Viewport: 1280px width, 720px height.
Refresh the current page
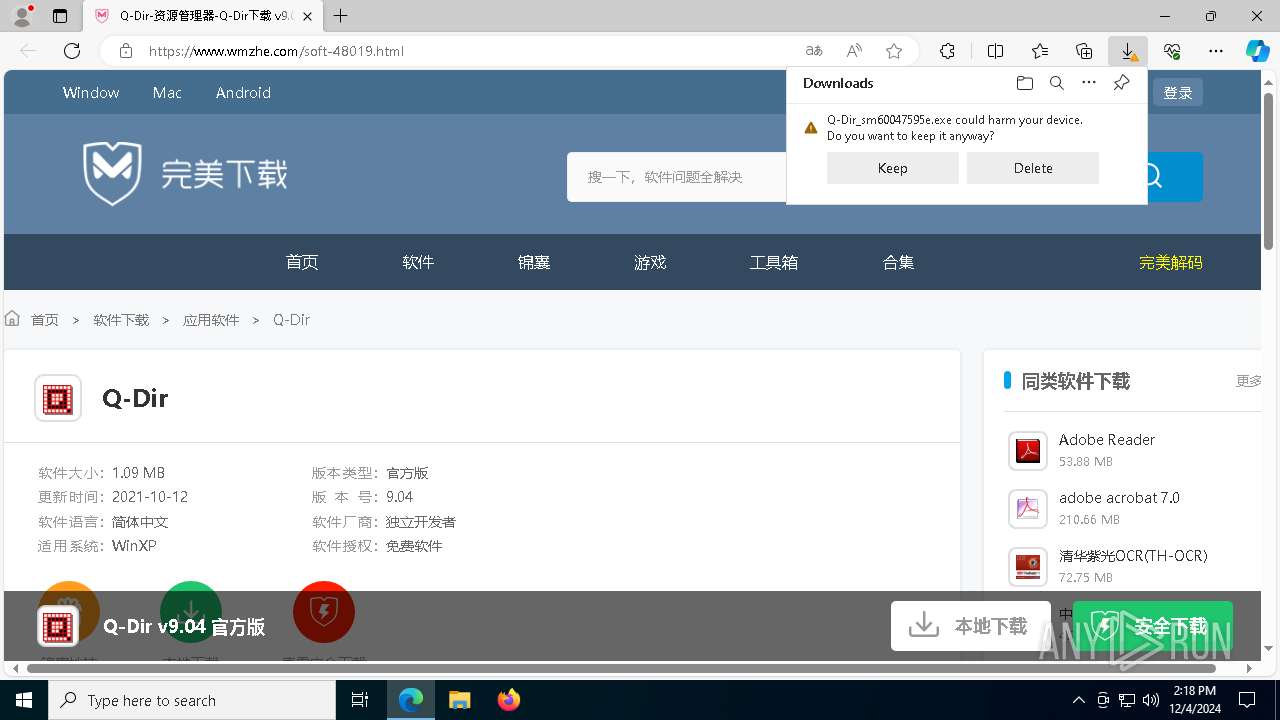pyautogui.click(x=72, y=51)
